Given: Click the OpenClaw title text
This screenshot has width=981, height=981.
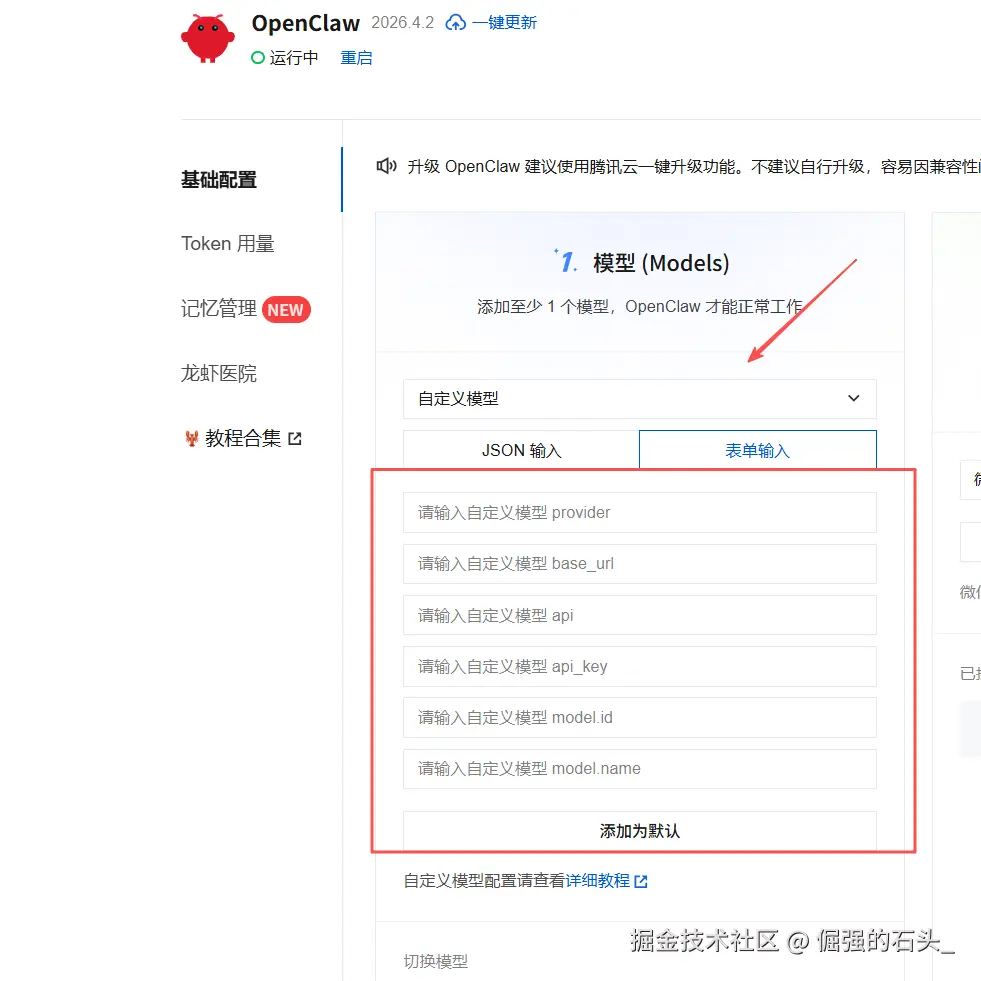Looking at the screenshot, I should pos(305,23).
